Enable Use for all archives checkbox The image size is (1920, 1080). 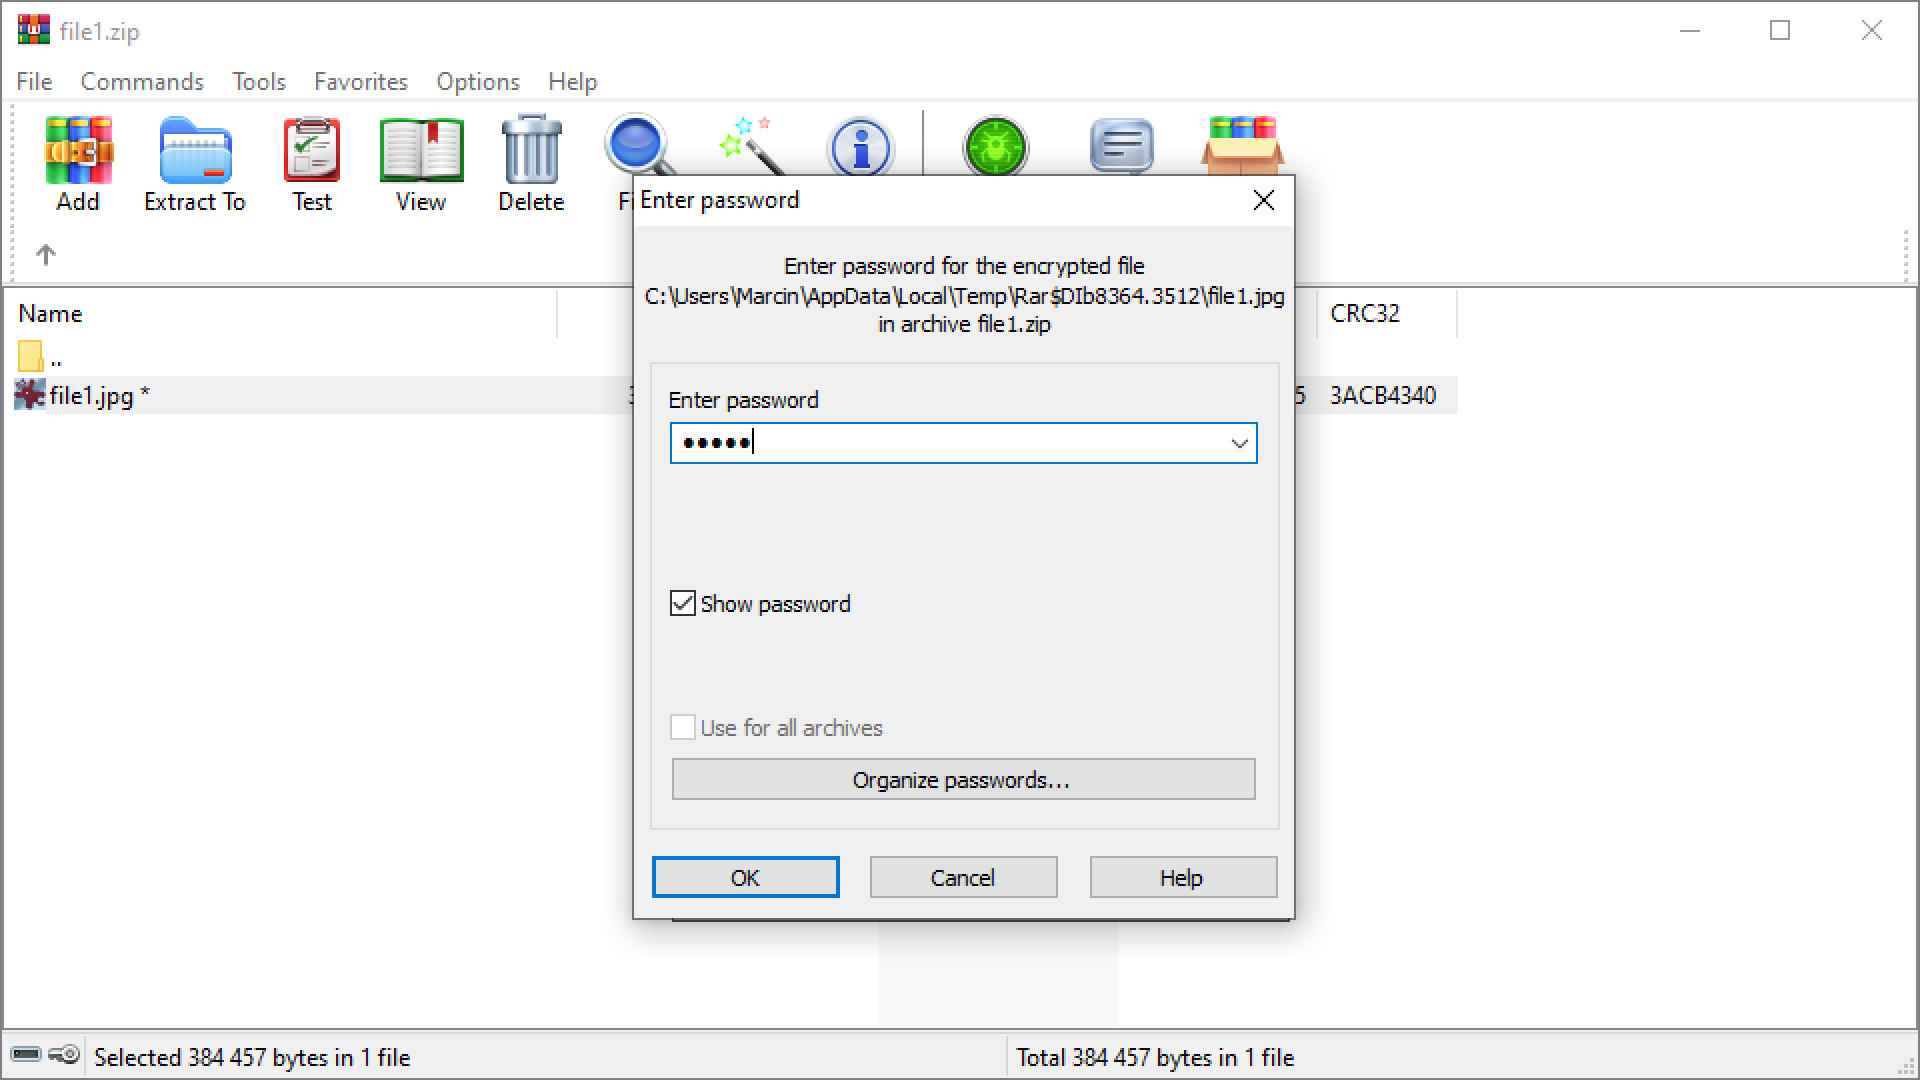point(680,727)
